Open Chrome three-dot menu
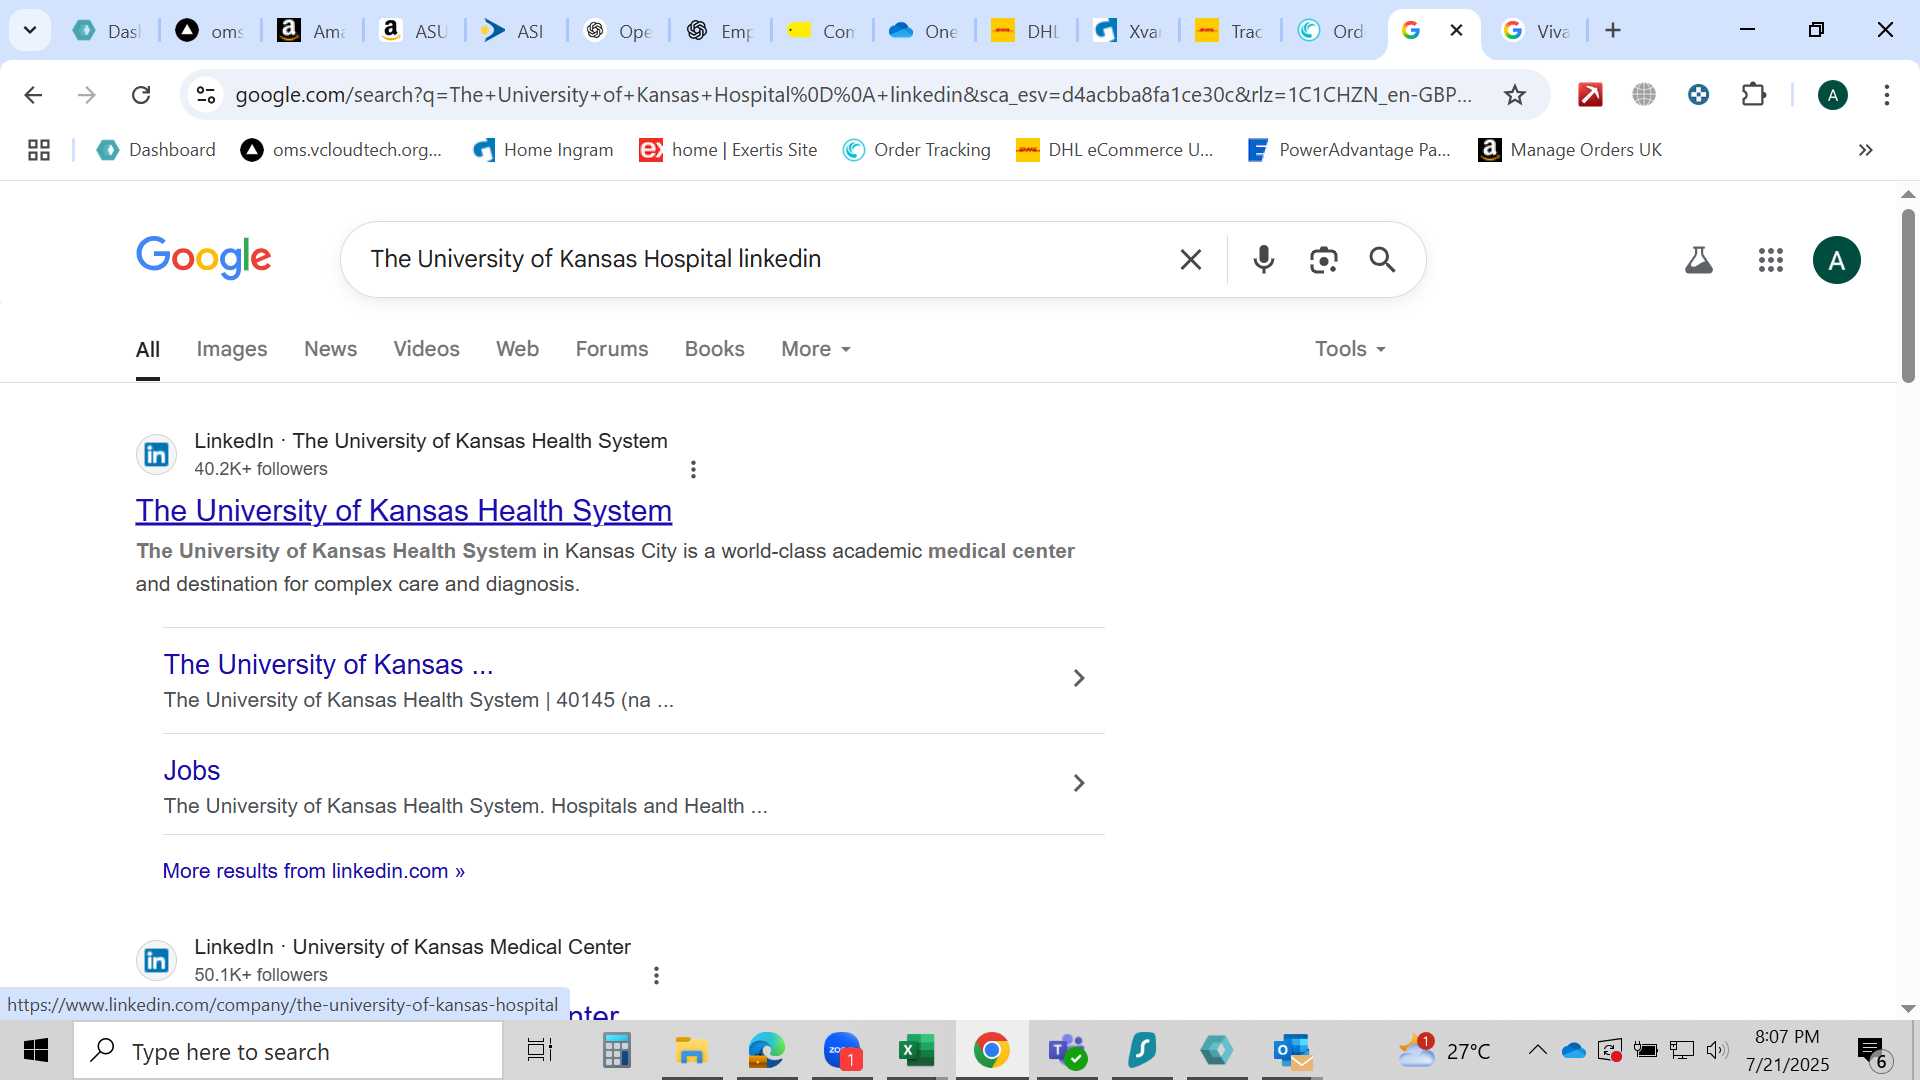 coord(1886,95)
